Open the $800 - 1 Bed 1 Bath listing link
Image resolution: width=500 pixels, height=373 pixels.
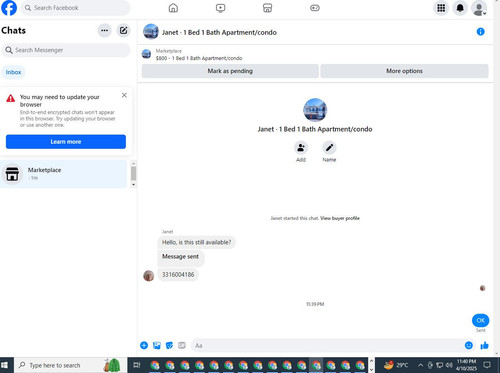click(199, 58)
